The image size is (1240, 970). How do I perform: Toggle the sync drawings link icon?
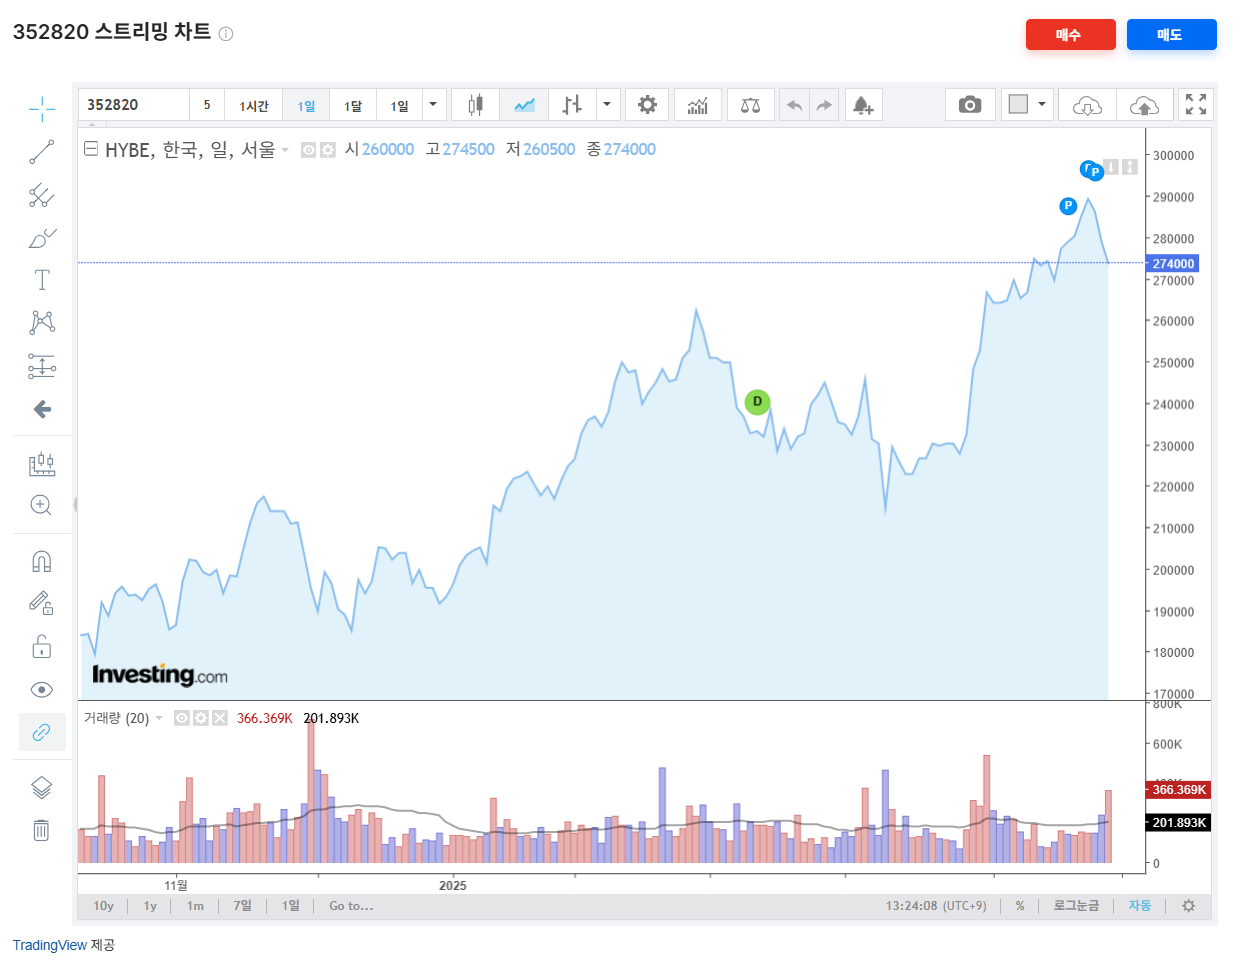coord(42,732)
